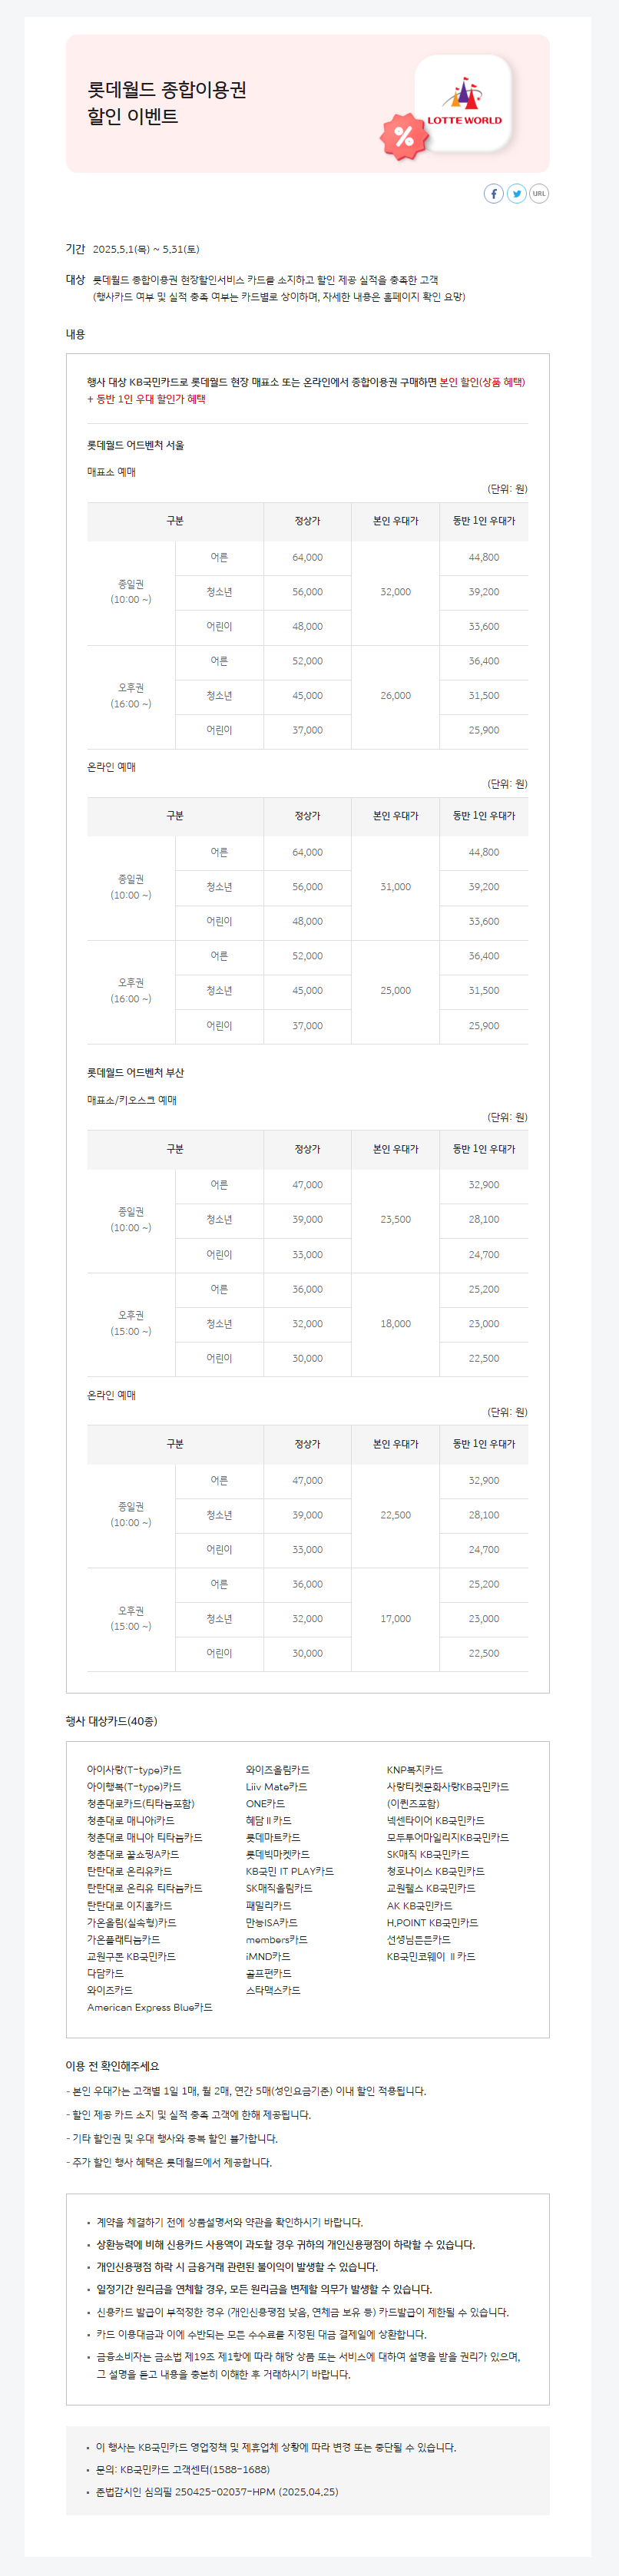Screen dimensions: 619x2576
Task: Click the 매표소/키오스크 예매 label
Action: click(132, 1100)
